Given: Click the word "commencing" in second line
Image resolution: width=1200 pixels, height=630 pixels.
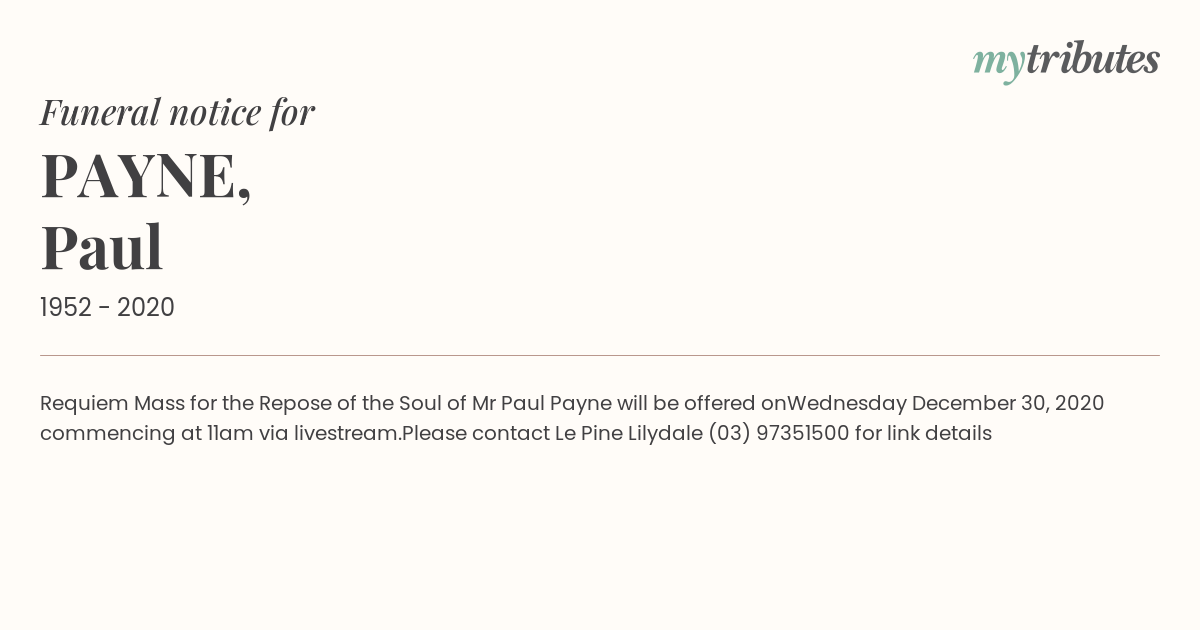Looking at the screenshot, I should 108,434.
